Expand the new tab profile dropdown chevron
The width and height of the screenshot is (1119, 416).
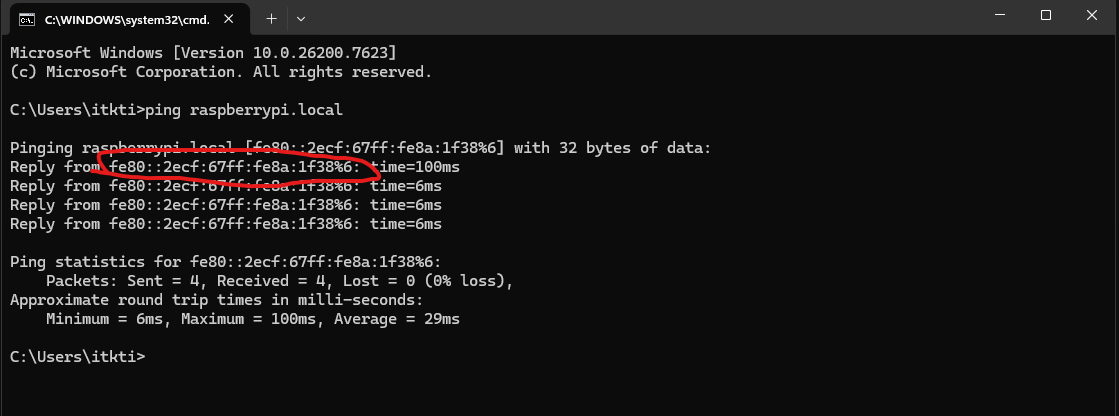point(301,18)
